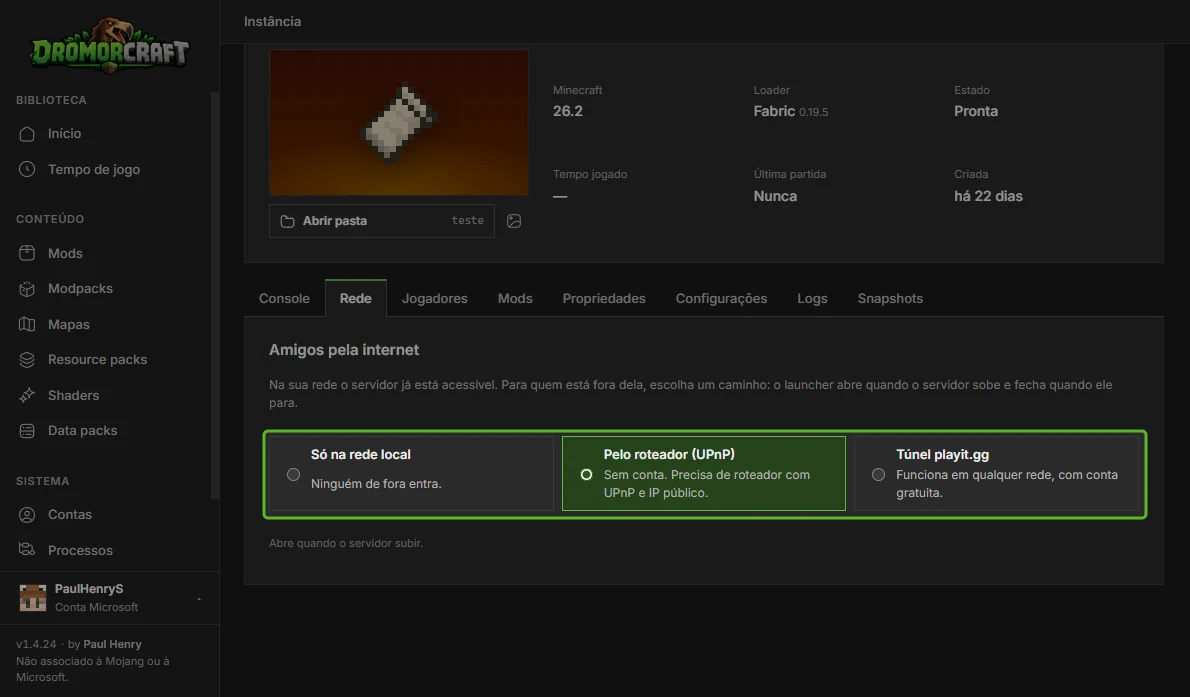Expand the PaulHenryS account switcher

[109, 598]
